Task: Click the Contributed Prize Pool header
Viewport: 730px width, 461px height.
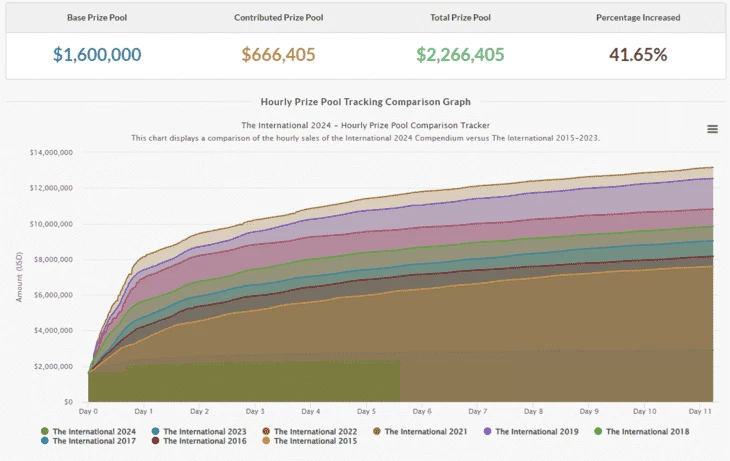Action: point(278,18)
